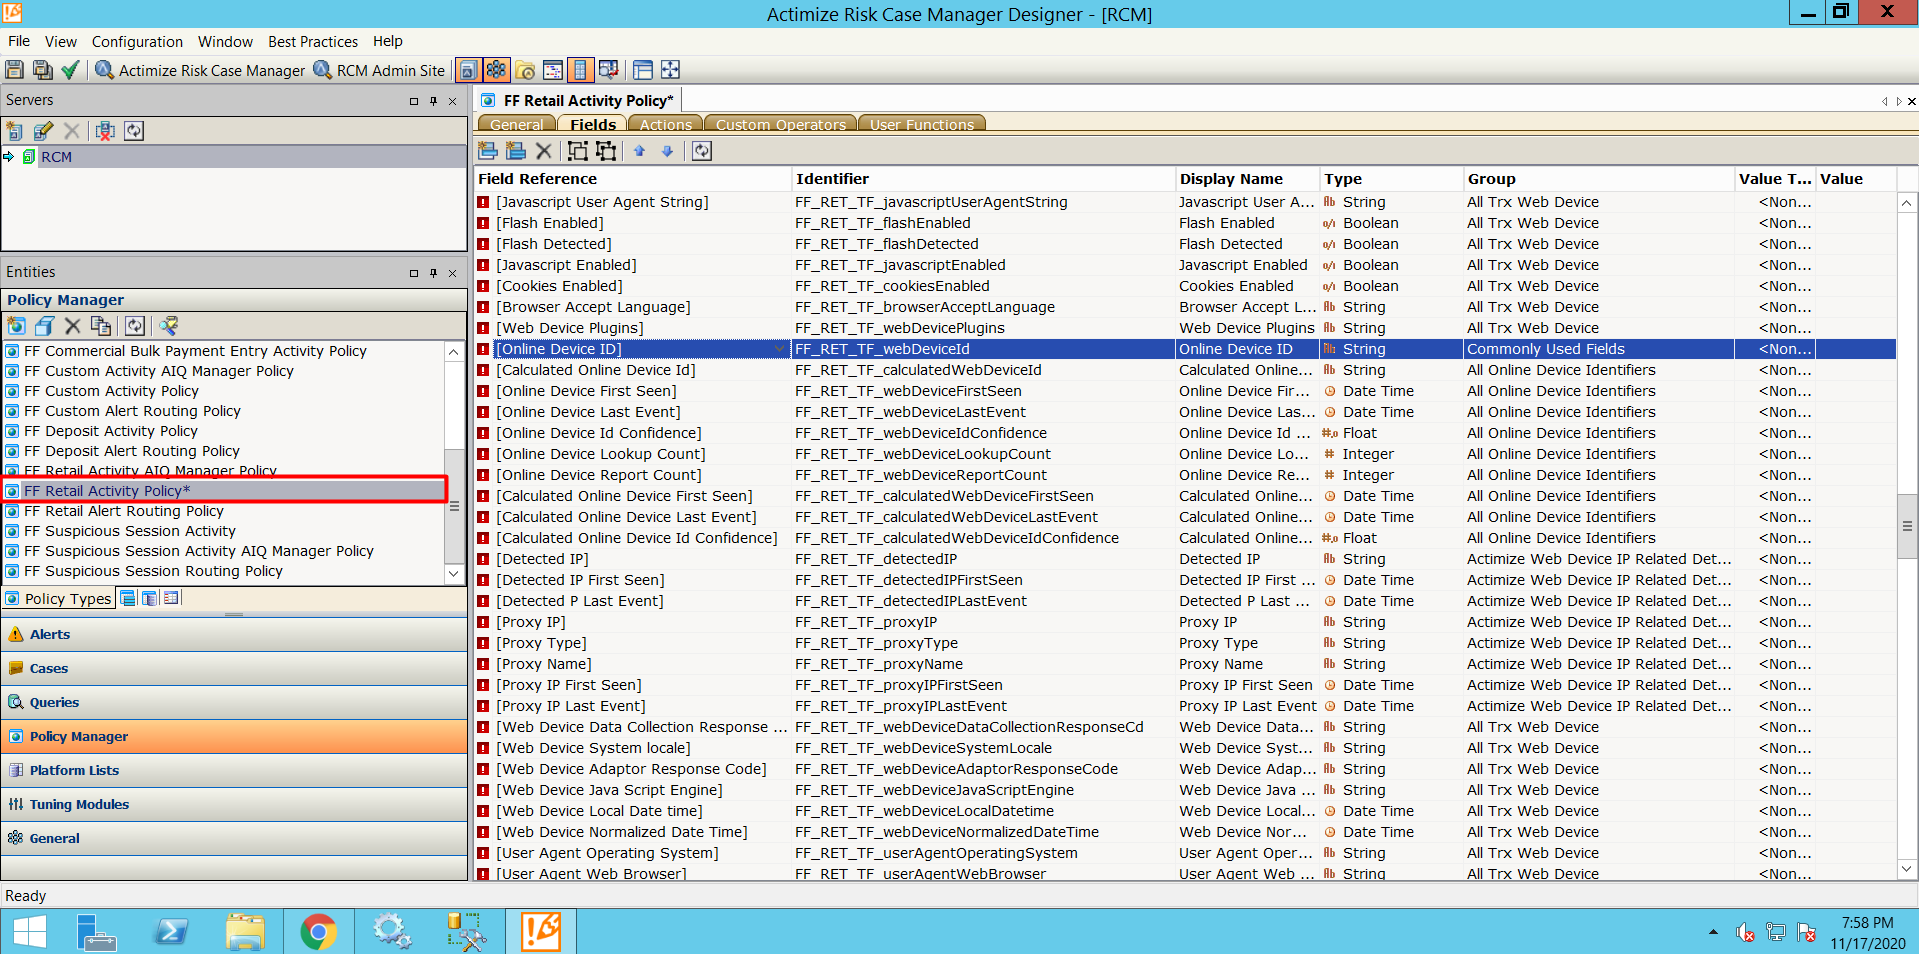The width and height of the screenshot is (1919, 954).
Task: Switch to the User Functions tab
Action: (922, 124)
